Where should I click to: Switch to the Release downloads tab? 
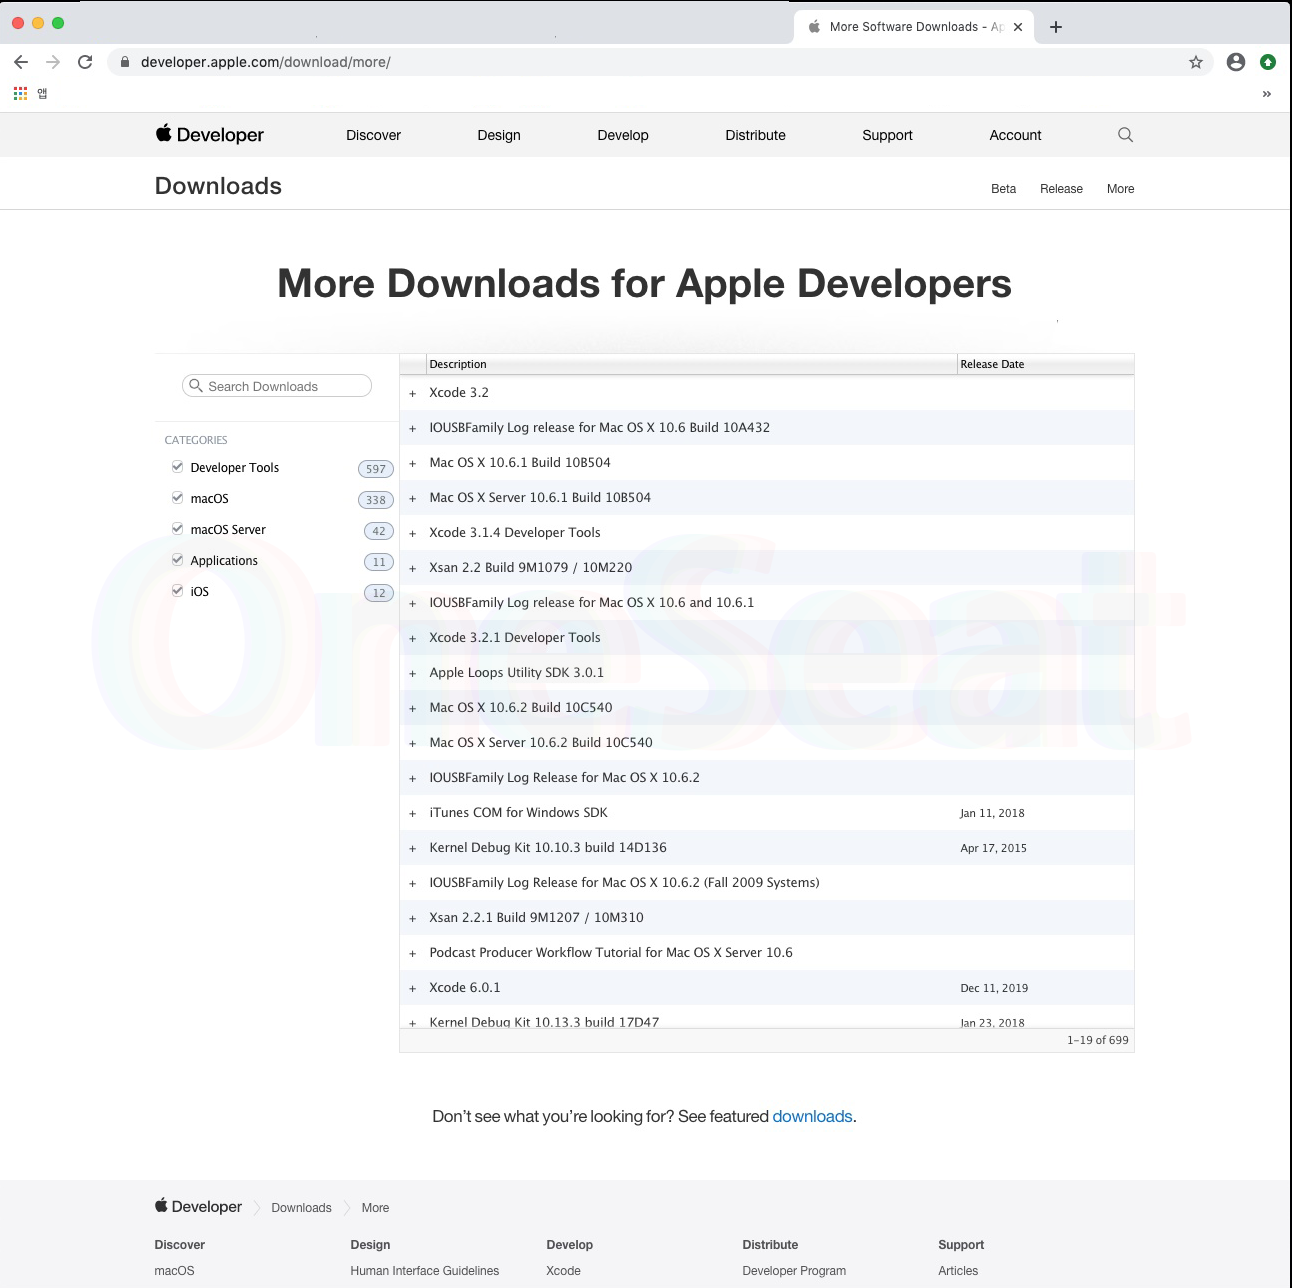point(1061,189)
